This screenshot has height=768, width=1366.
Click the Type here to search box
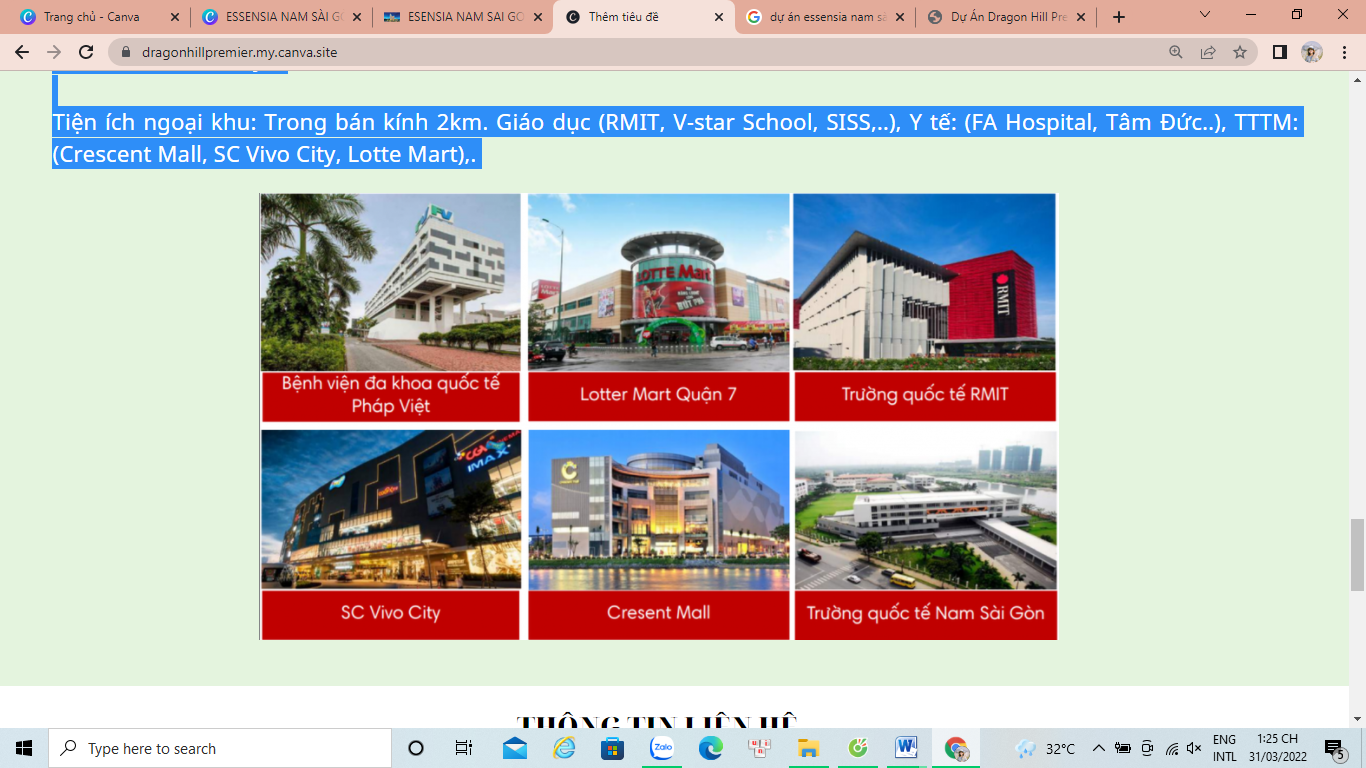pos(220,748)
